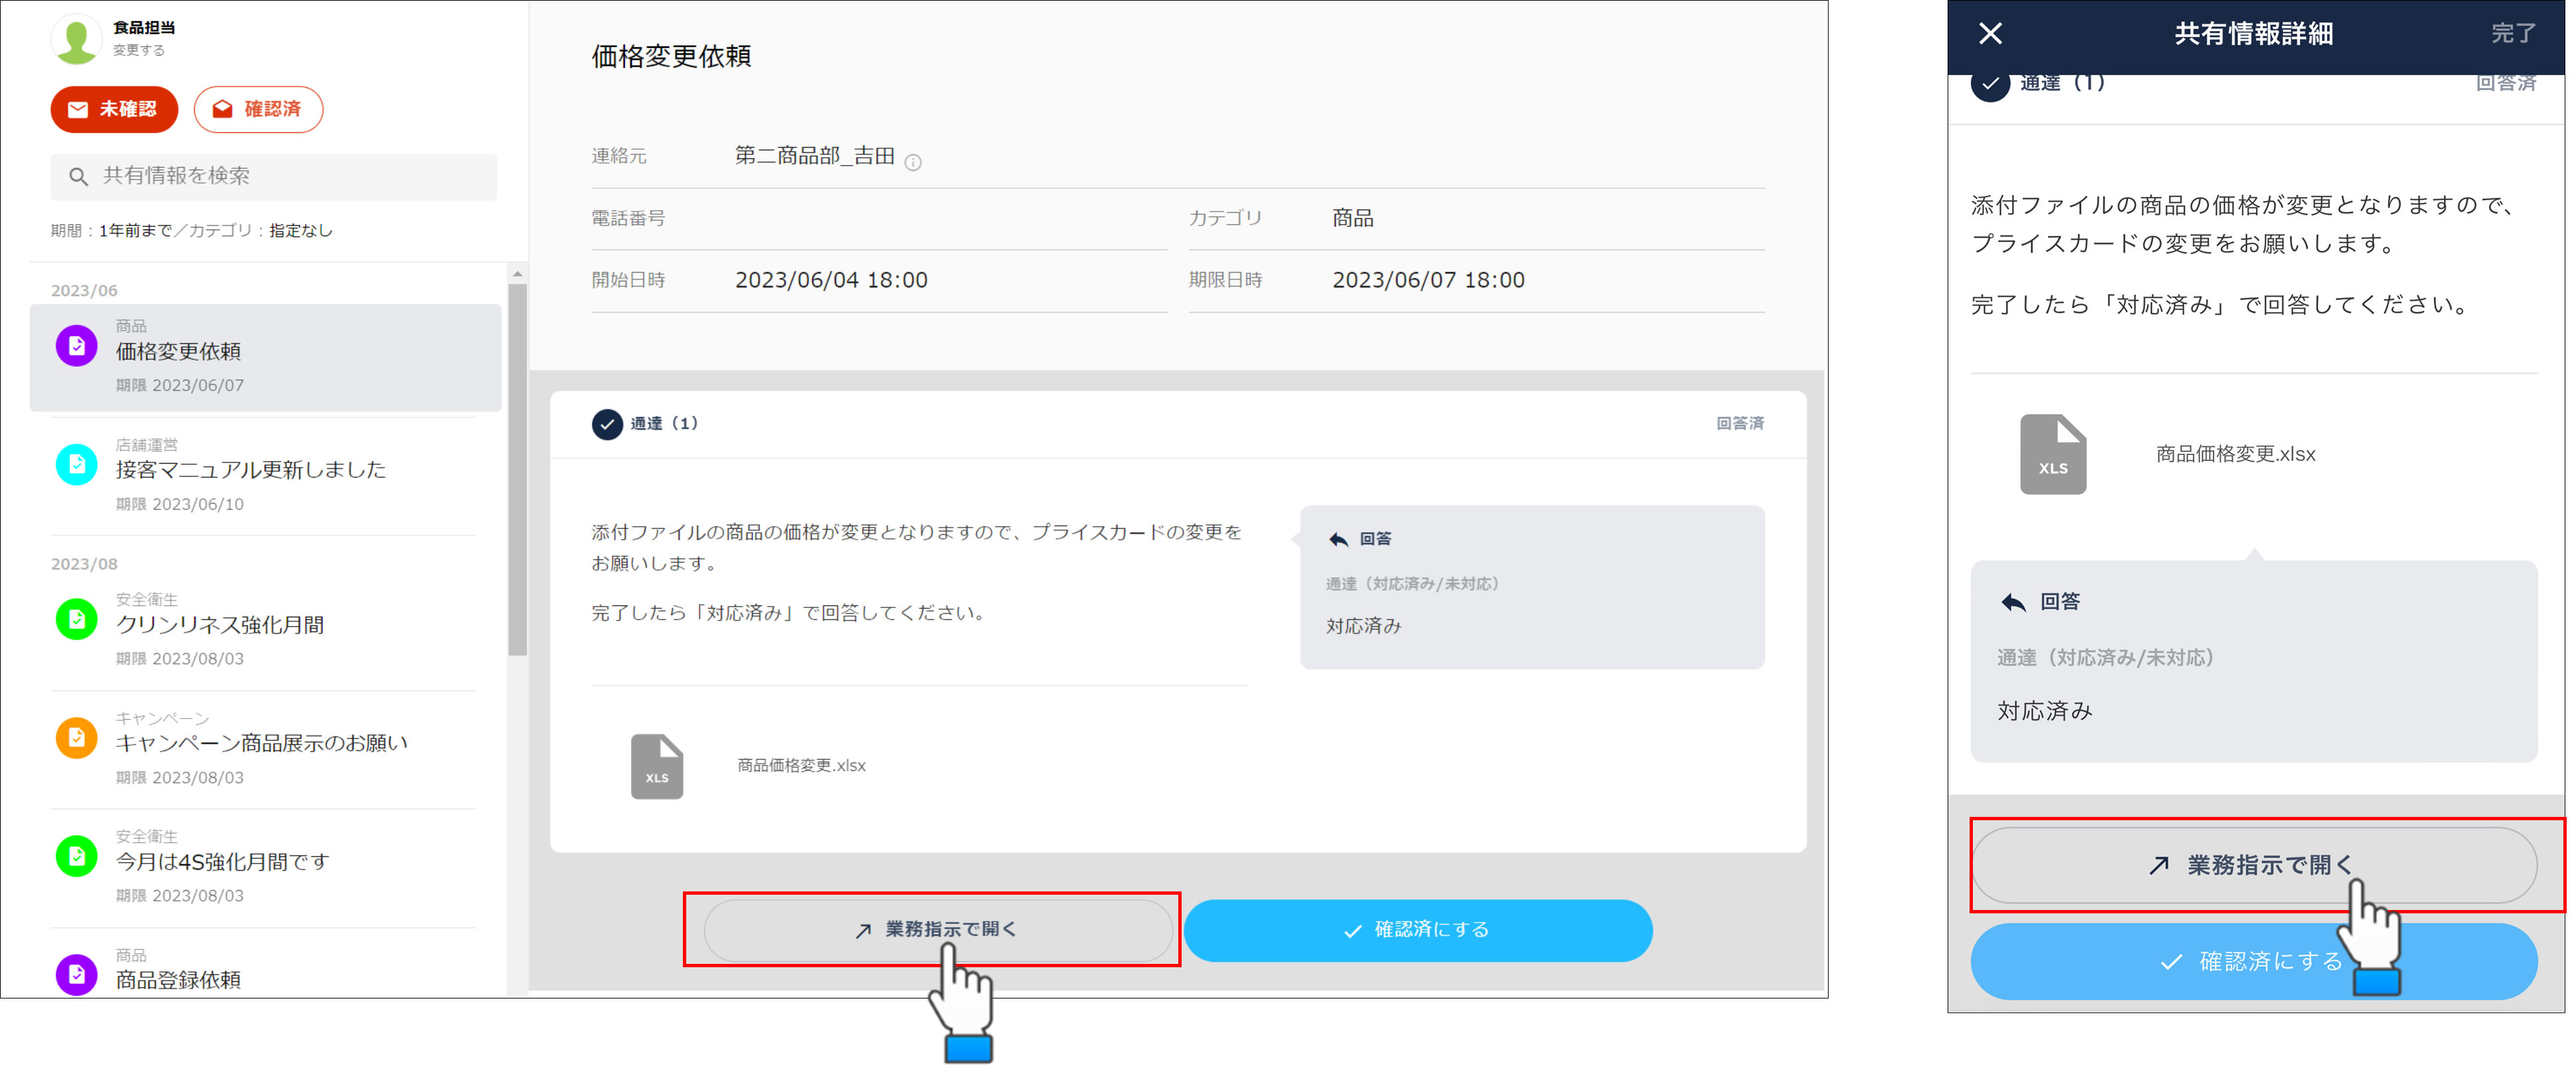2576x1075 pixels.
Task: Click the 食品担当 user avatar icon
Action: point(76,39)
